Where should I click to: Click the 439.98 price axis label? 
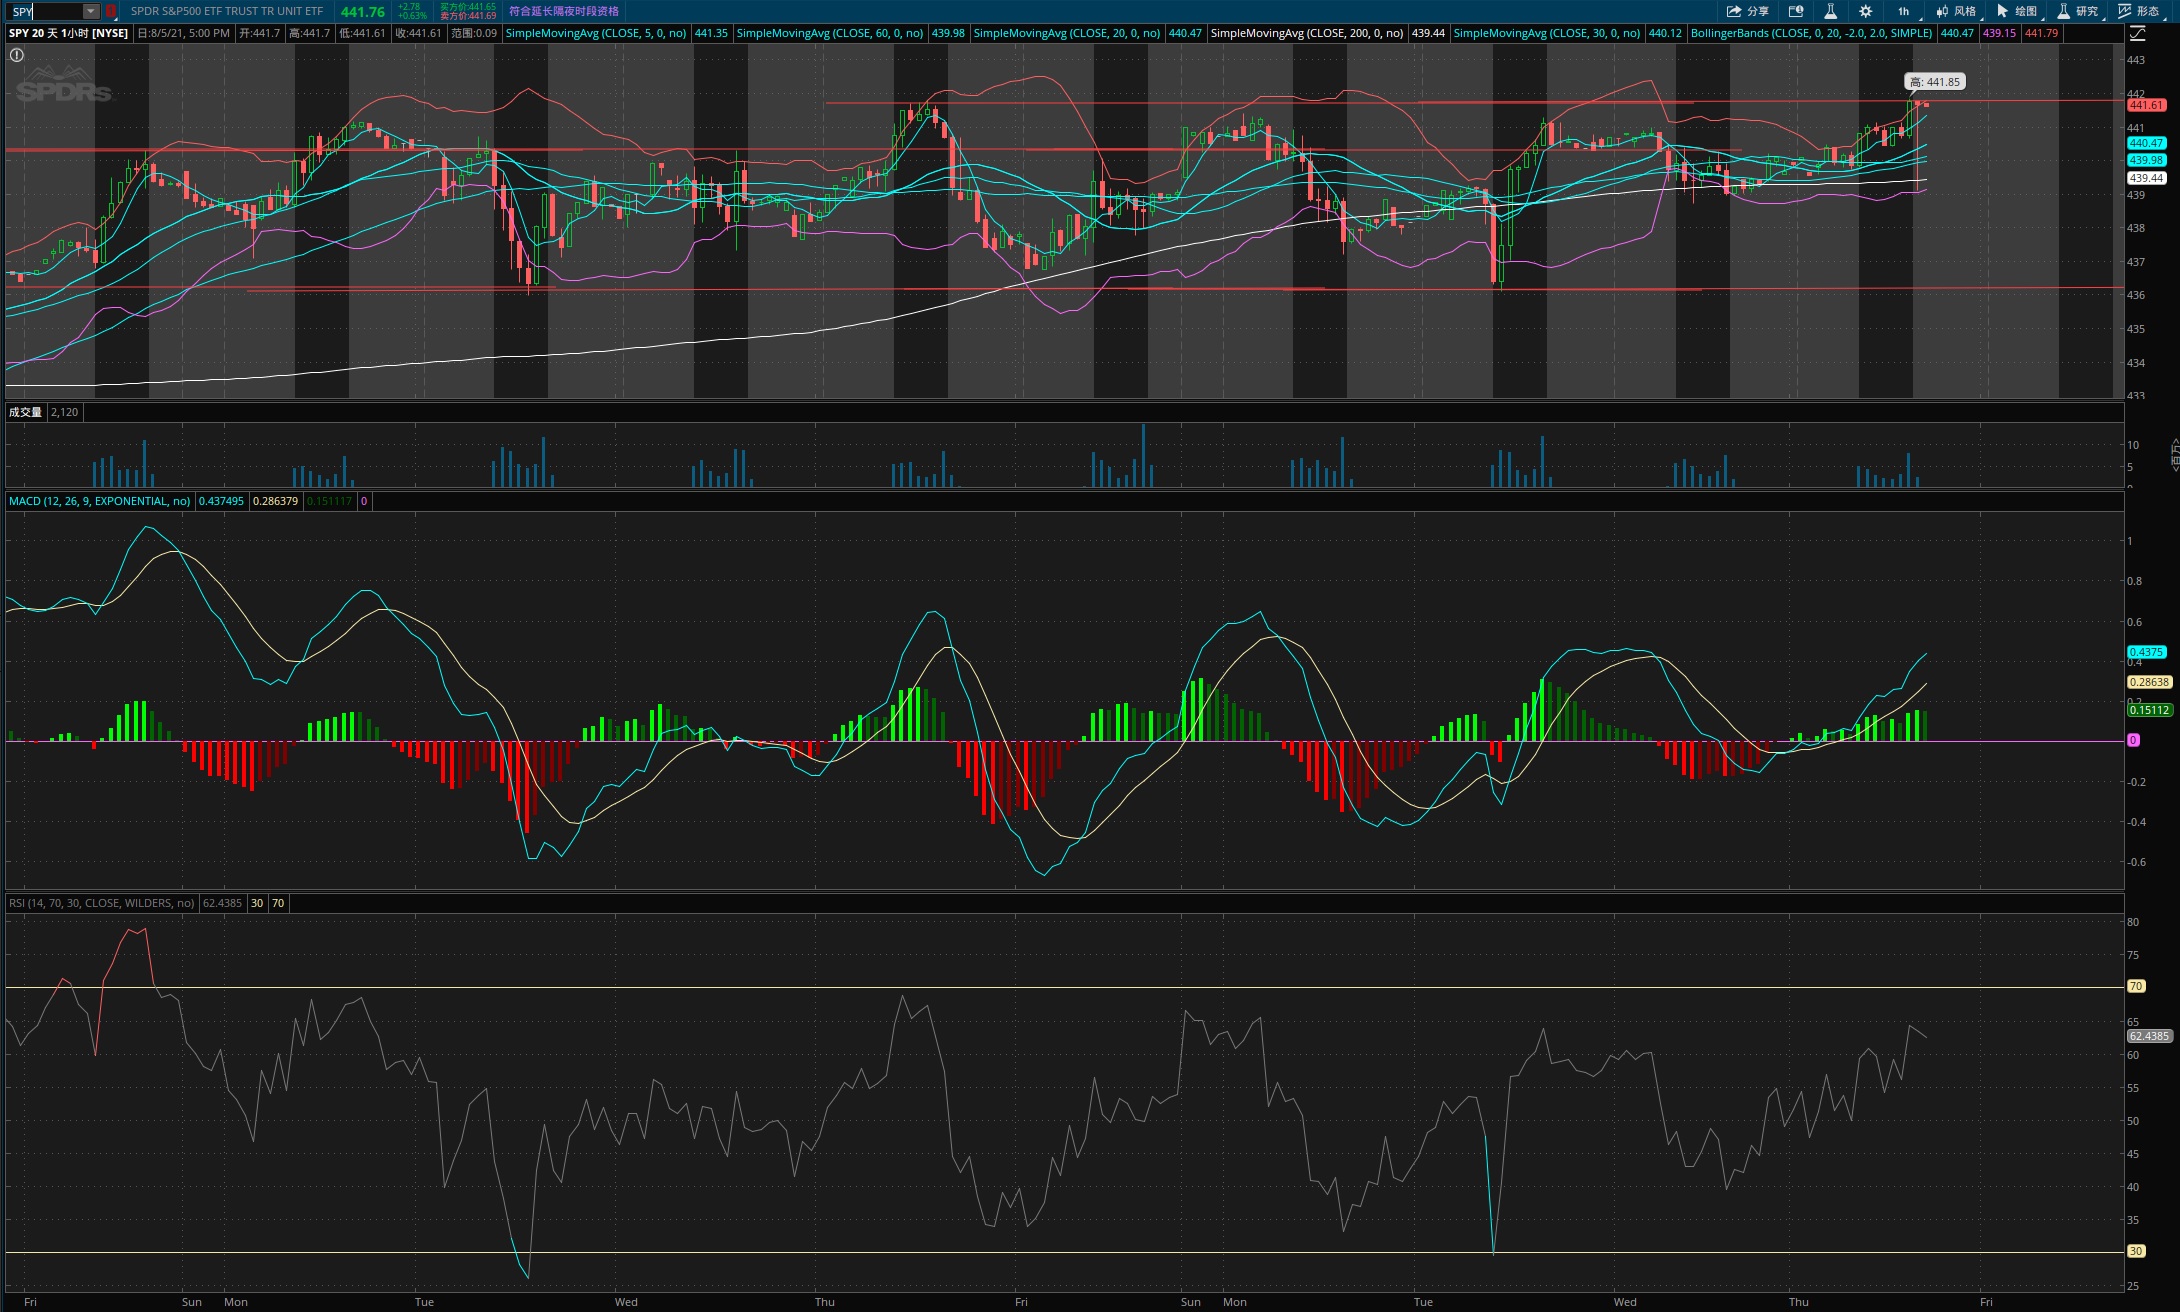point(2146,160)
